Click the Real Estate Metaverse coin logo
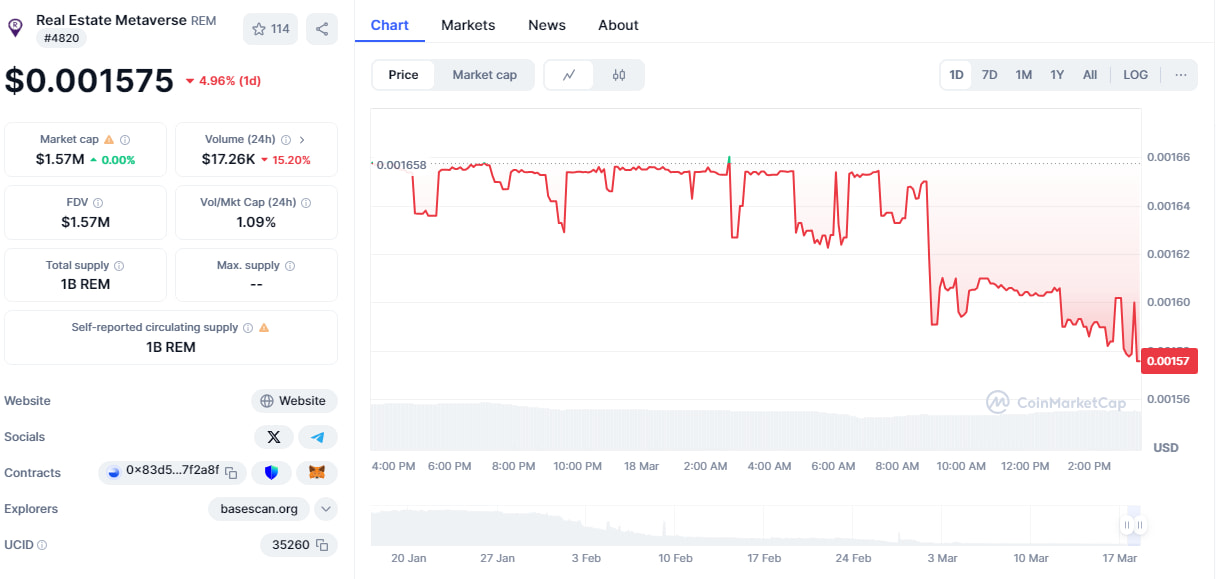 tap(15, 28)
